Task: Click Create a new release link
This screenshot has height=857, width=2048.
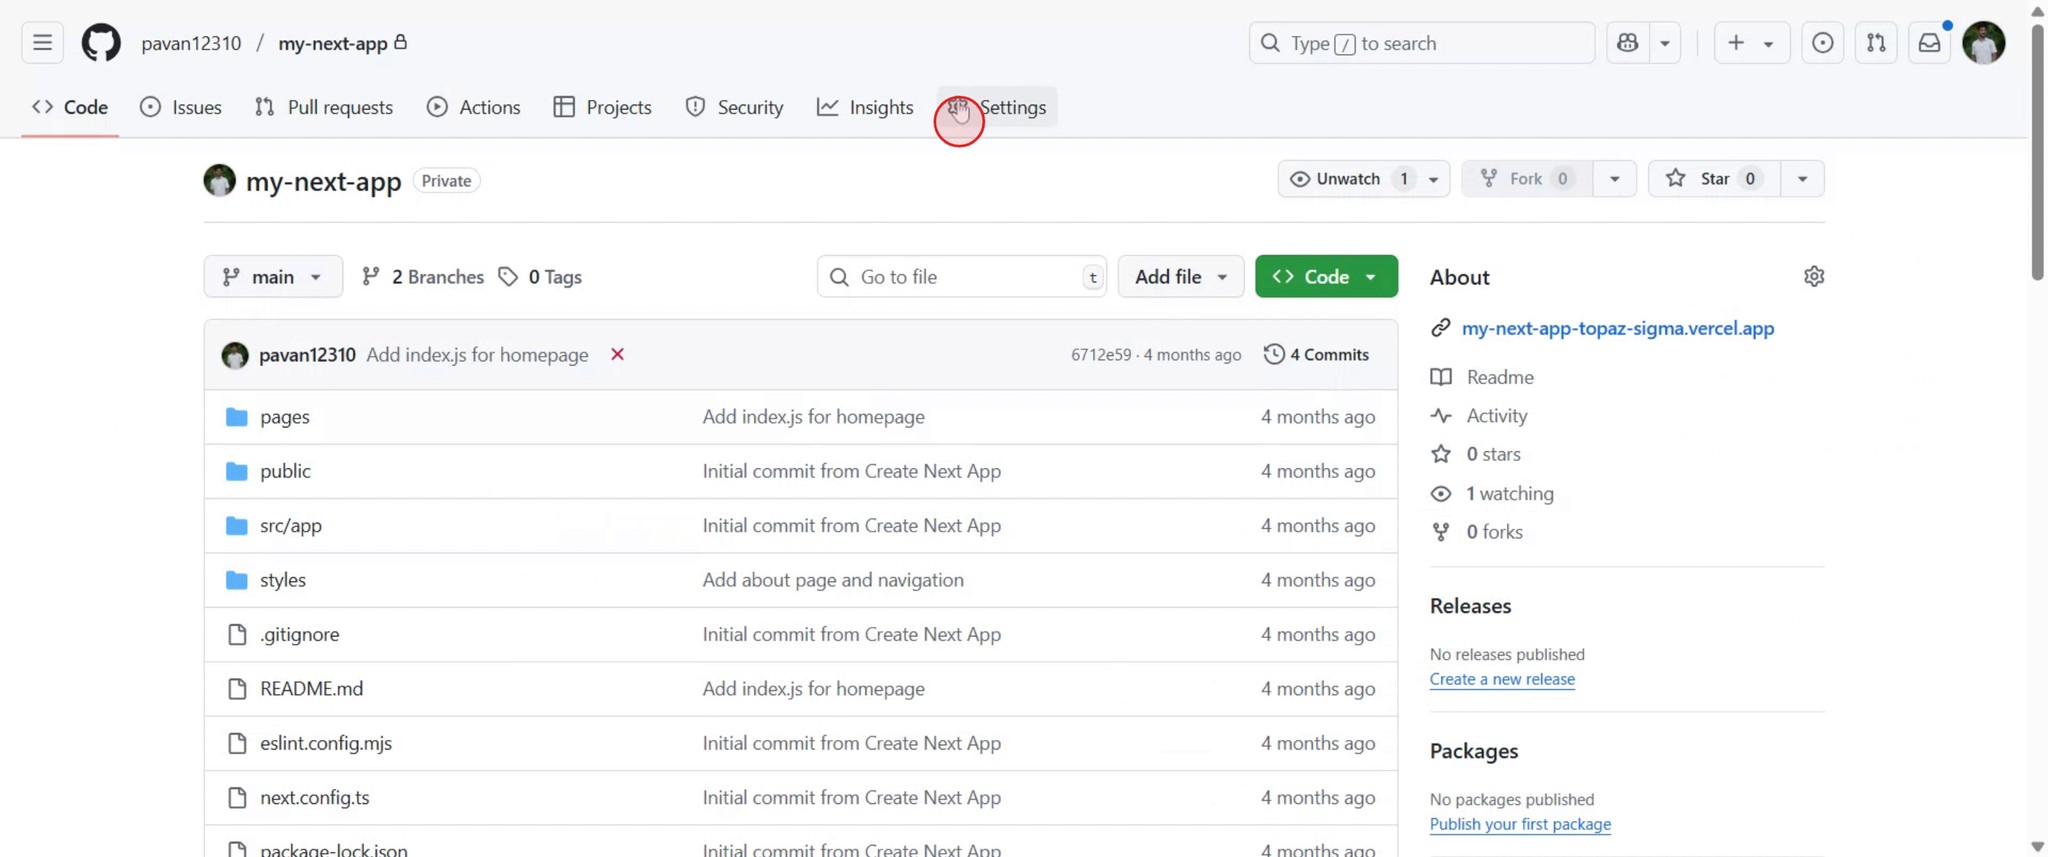Action: coord(1502,679)
